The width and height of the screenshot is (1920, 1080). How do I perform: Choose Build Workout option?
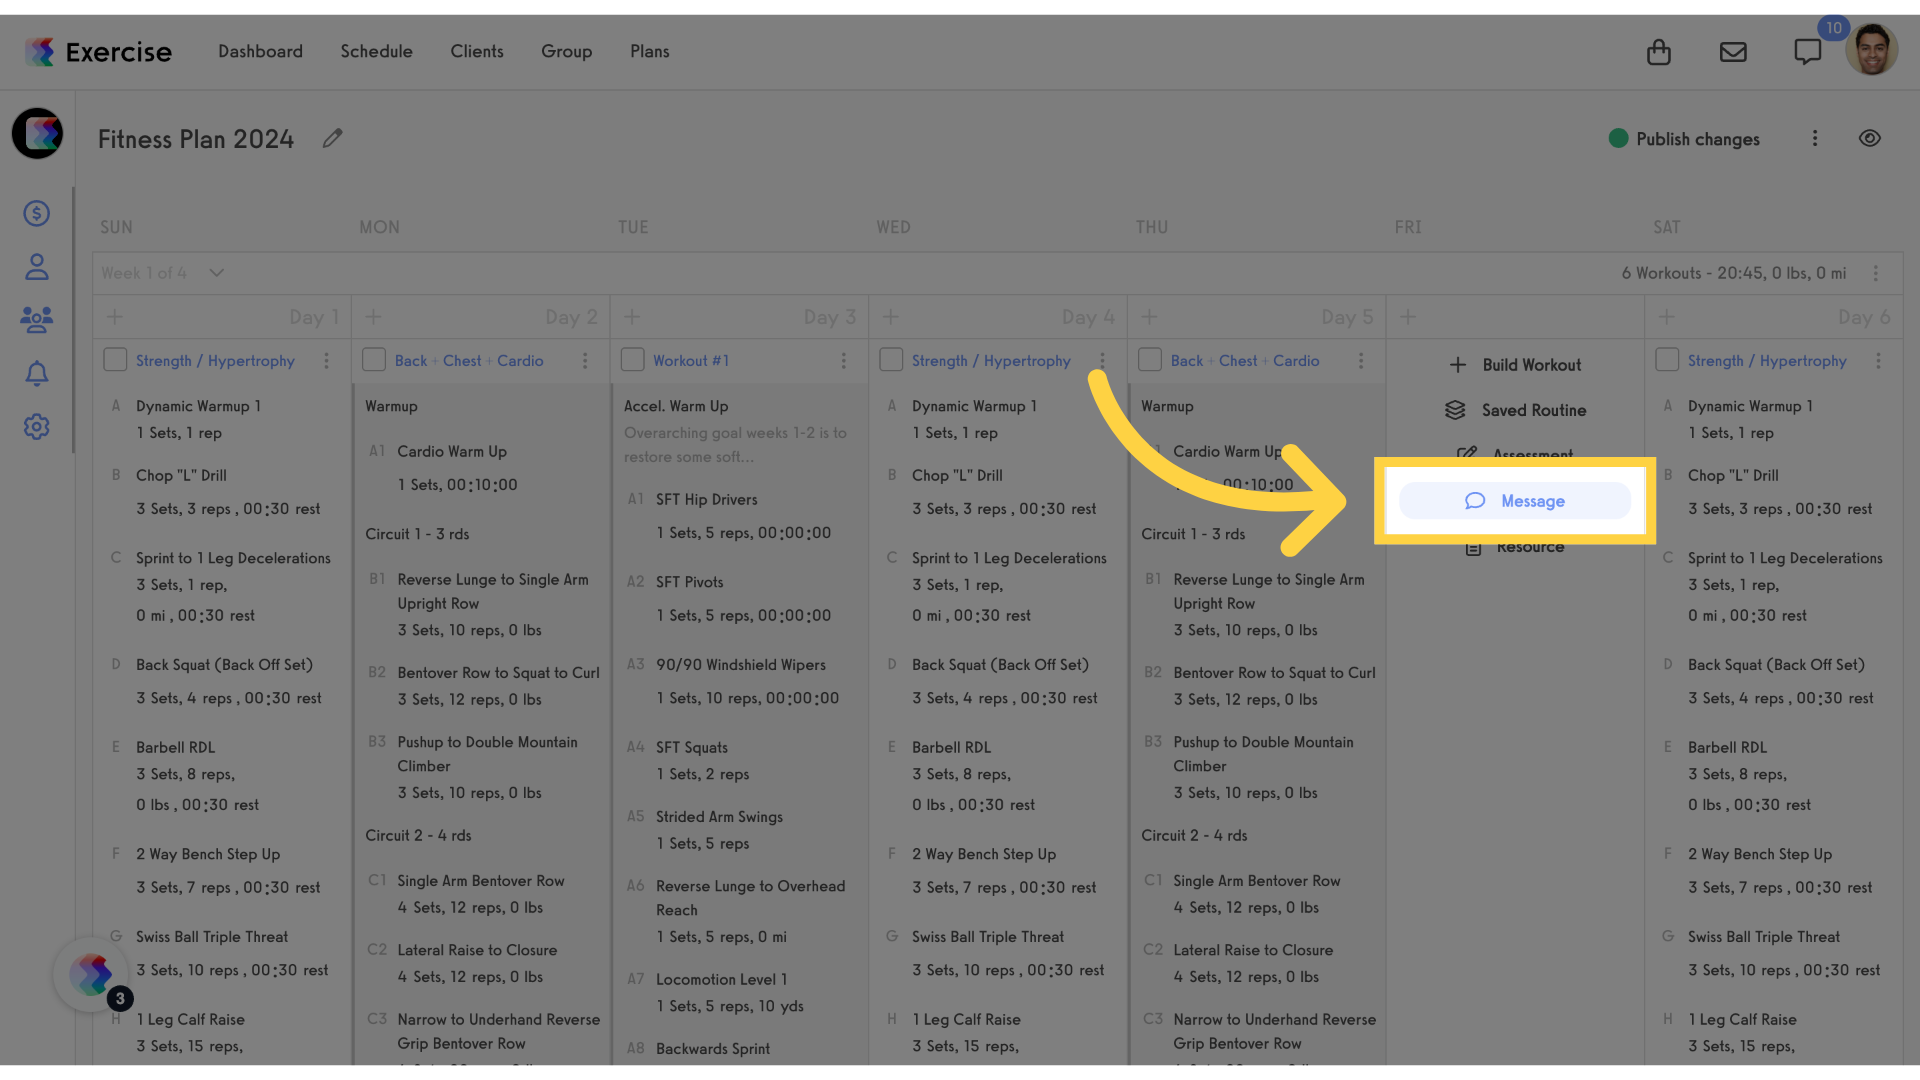(1515, 365)
